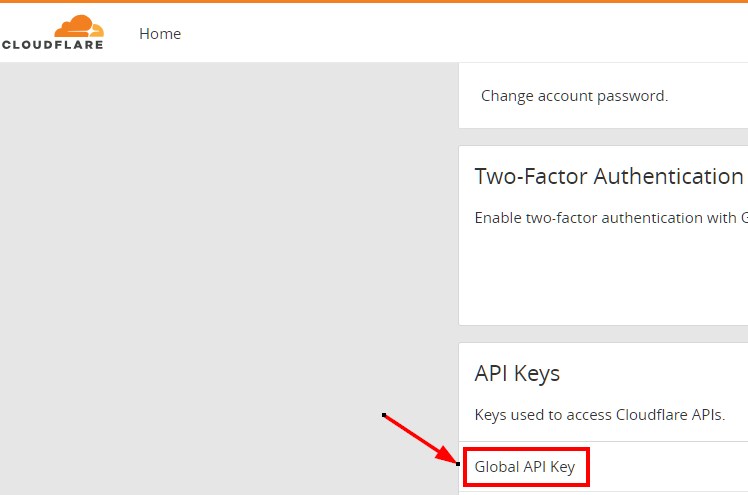This screenshot has height=495, width=748.
Task: Click the "Enable two-factor authentication with" description
Action: point(606,218)
